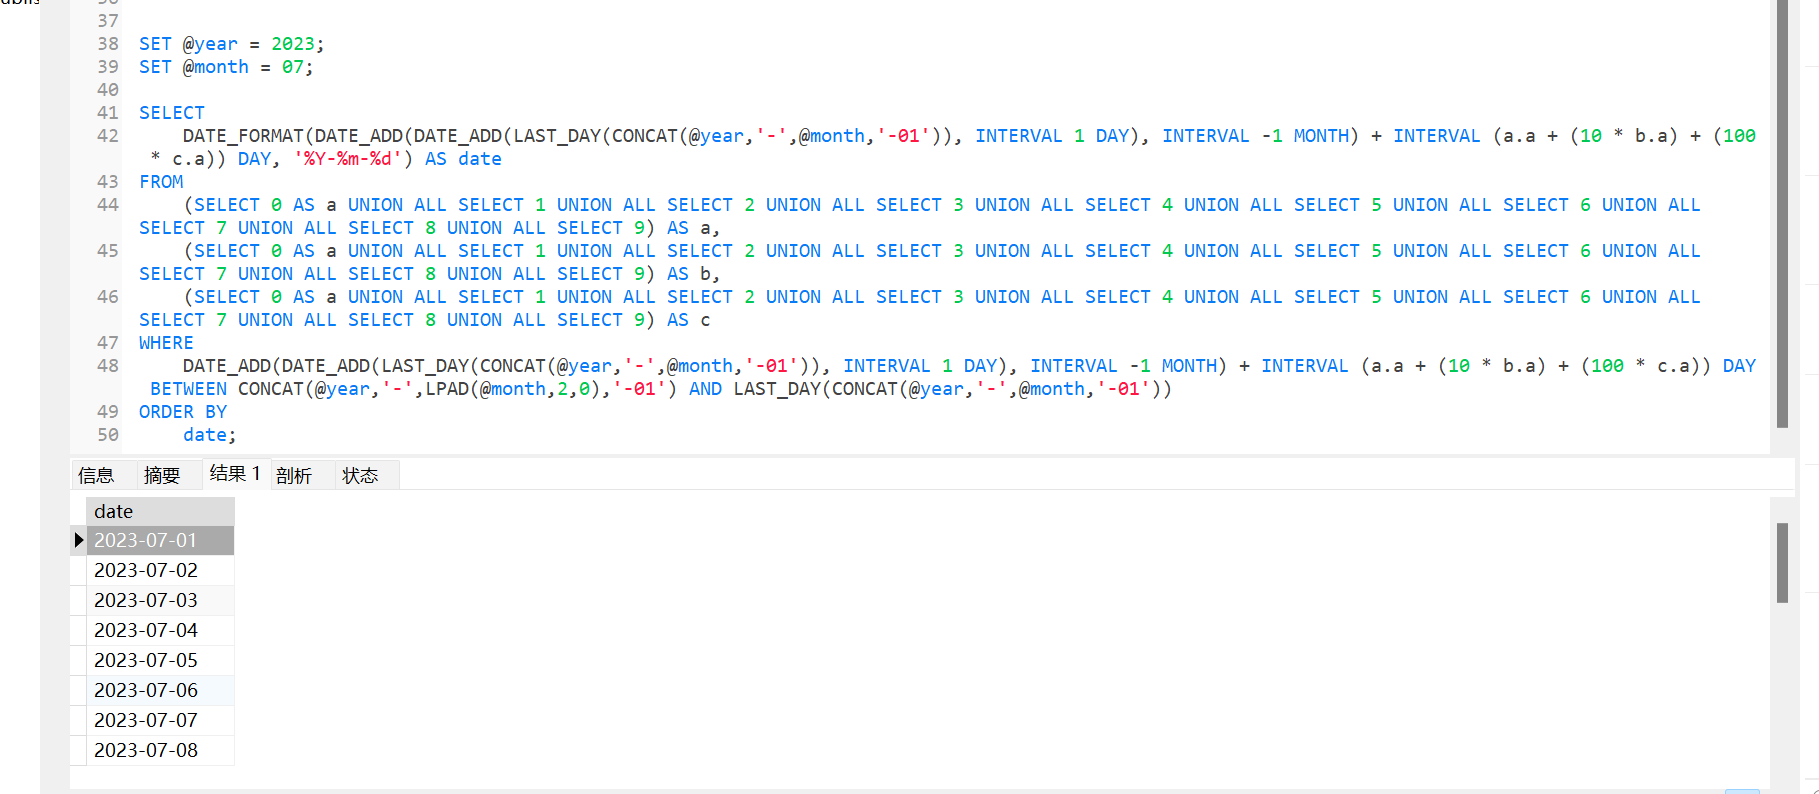Open the 信息 tab

(97, 475)
